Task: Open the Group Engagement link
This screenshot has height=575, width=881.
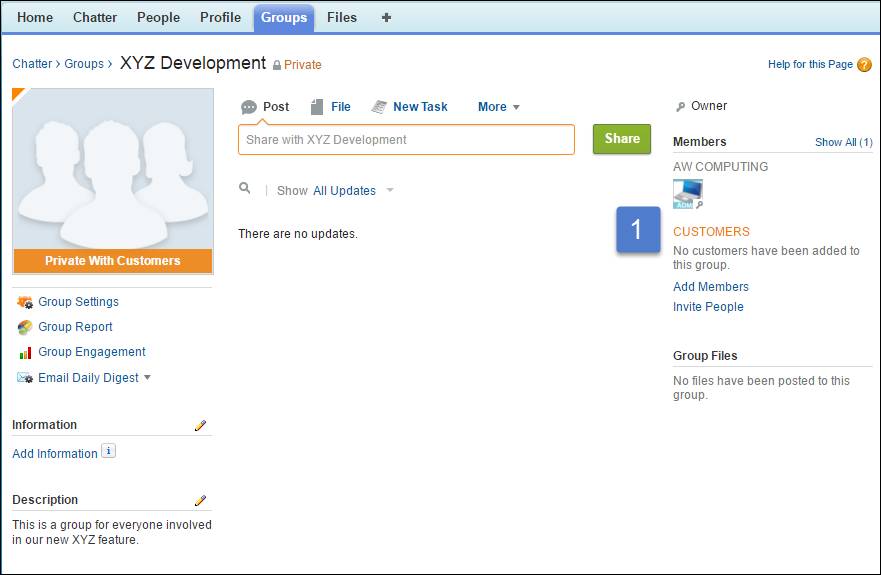Action: (x=92, y=352)
